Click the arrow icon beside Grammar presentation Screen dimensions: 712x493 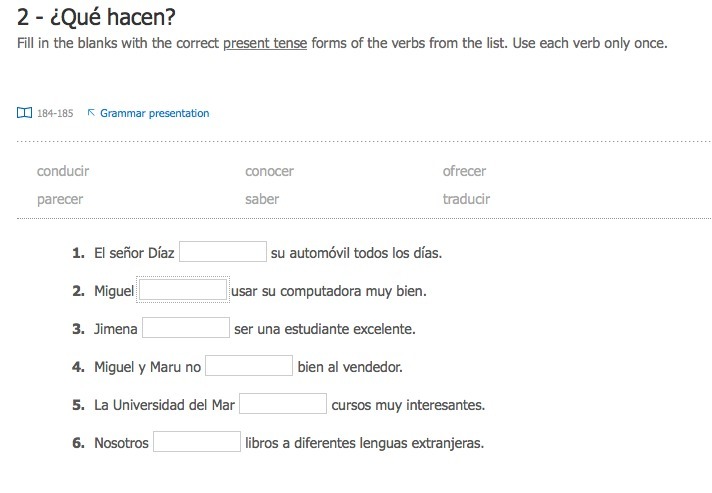tap(91, 112)
